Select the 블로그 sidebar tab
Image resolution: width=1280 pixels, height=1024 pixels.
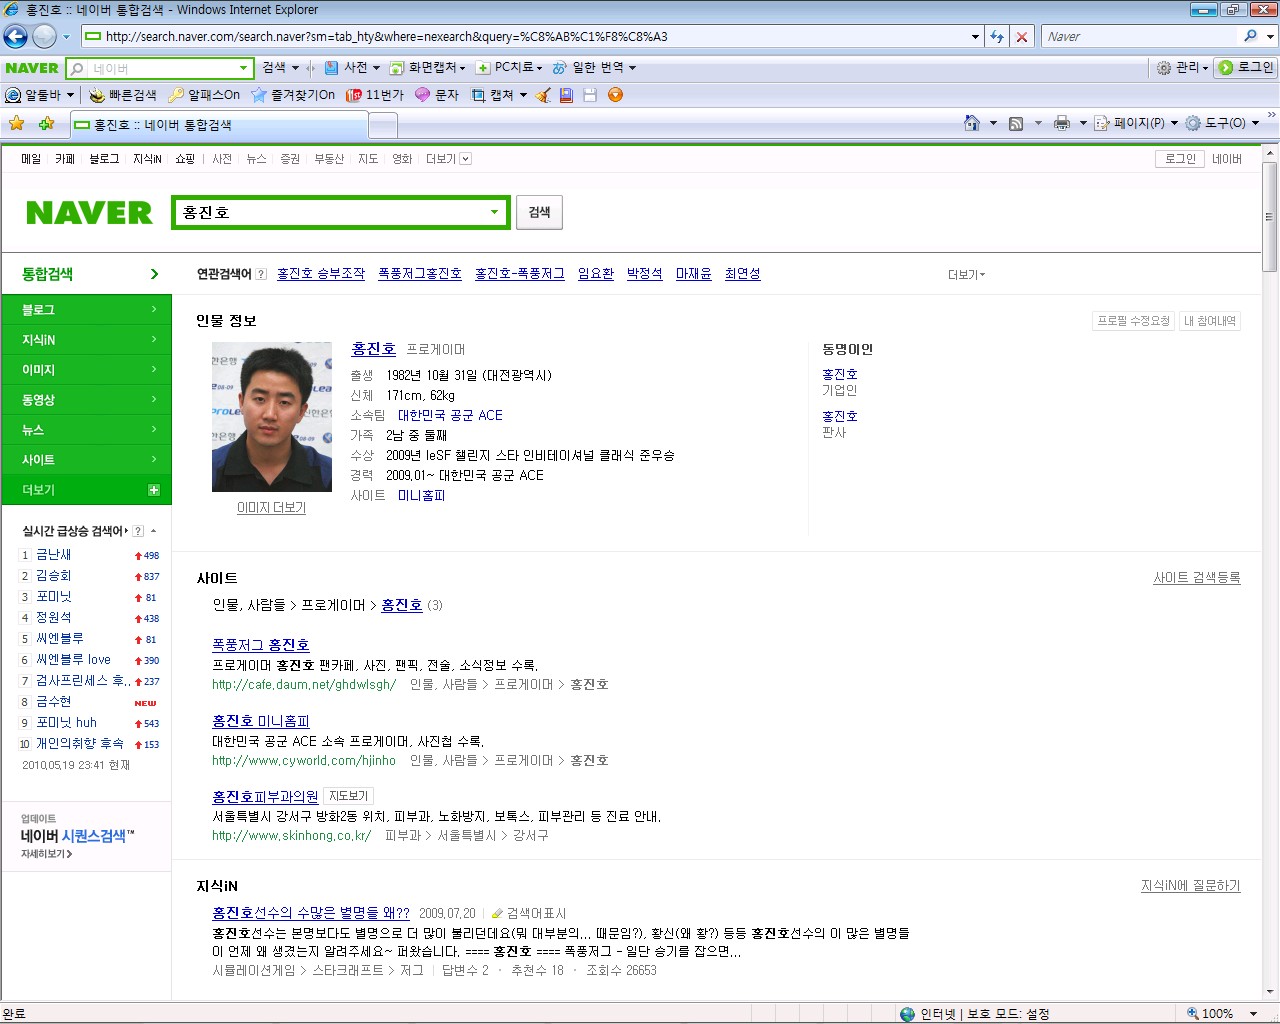(x=86, y=310)
